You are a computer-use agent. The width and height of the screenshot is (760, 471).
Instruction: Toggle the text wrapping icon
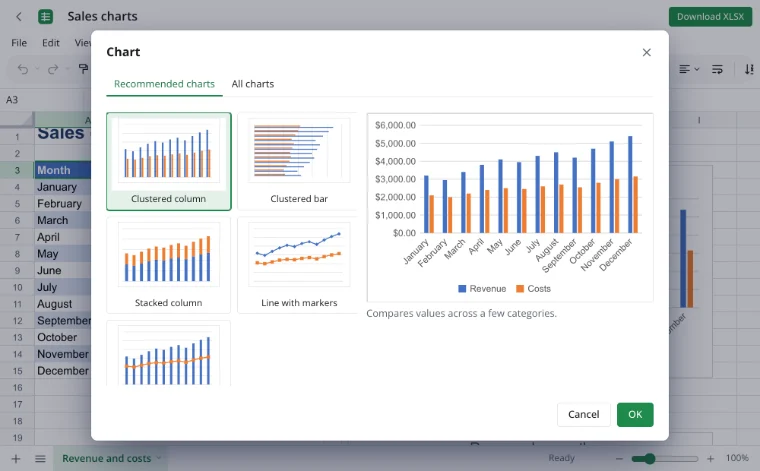[717, 69]
